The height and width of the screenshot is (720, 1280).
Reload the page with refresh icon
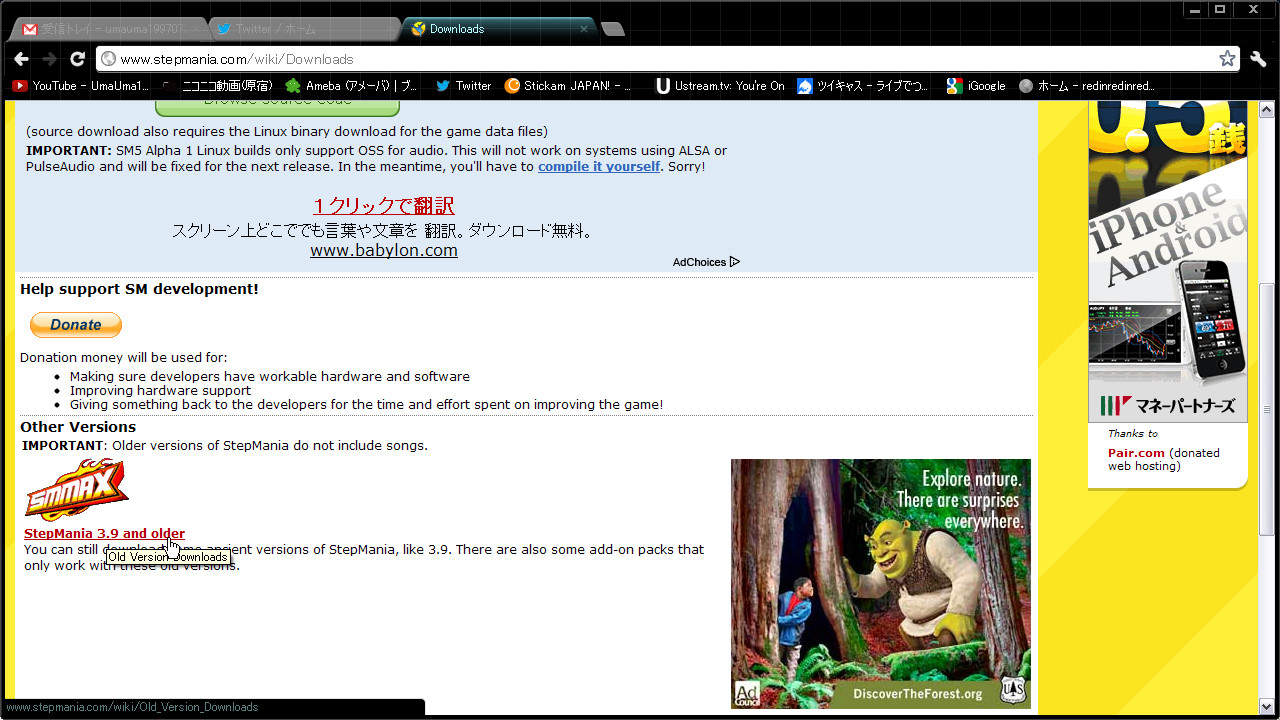tap(77, 59)
